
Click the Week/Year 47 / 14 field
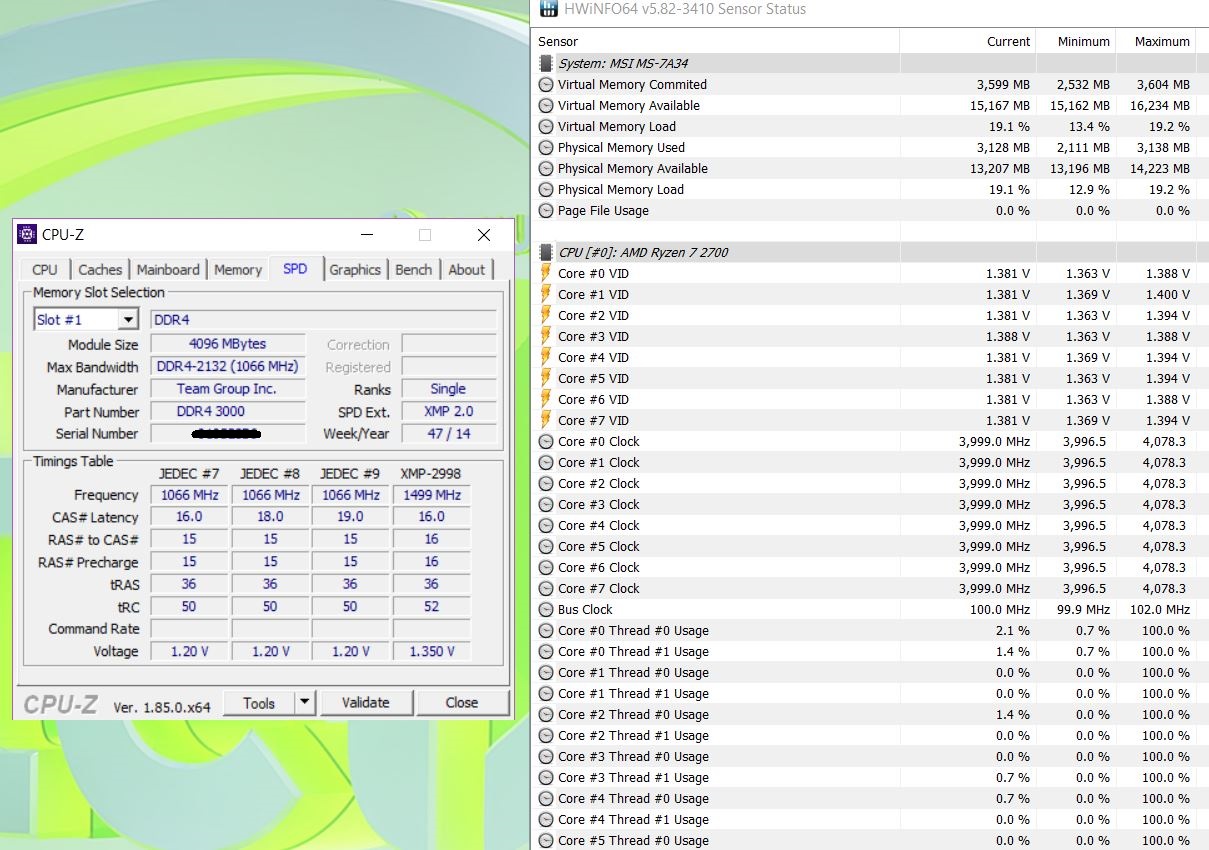(448, 433)
